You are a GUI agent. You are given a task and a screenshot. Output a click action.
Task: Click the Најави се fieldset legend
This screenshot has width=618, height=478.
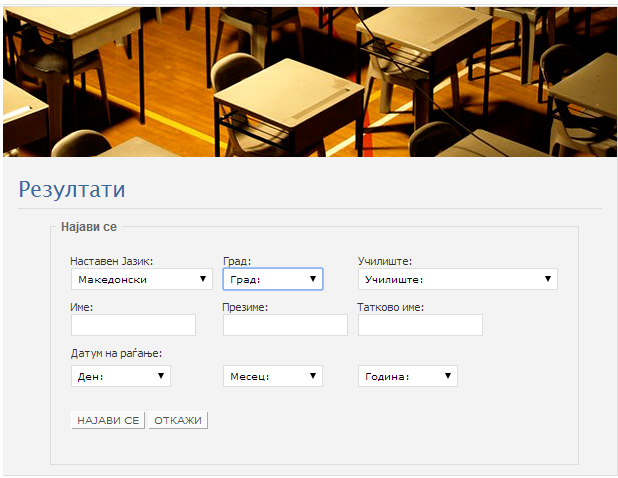[89, 227]
